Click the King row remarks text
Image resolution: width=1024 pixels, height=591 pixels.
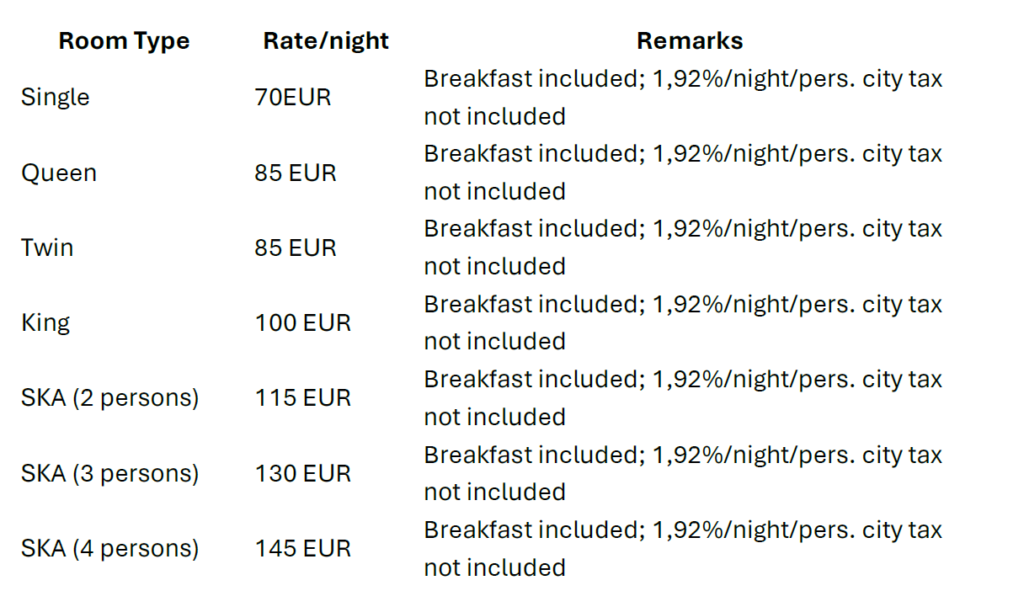[x=682, y=323]
